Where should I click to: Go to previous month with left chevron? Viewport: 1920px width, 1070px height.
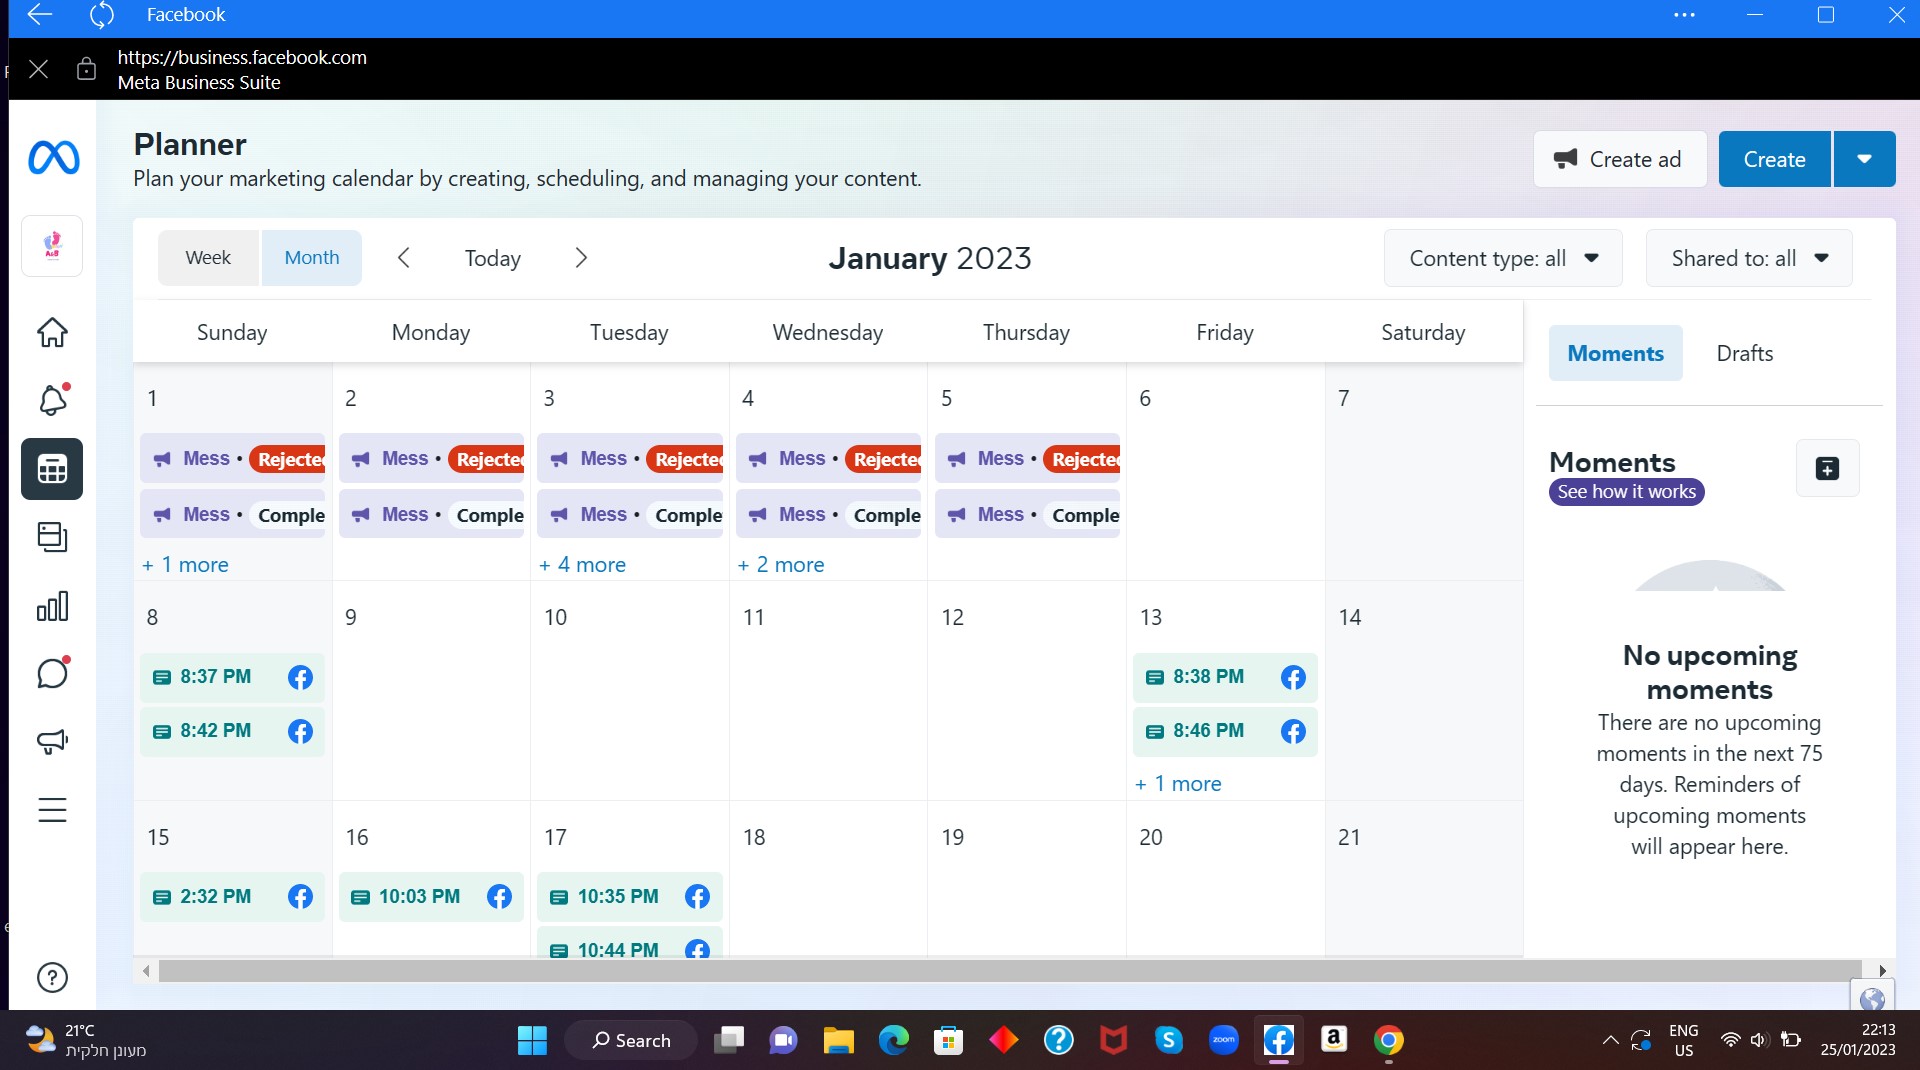[404, 258]
